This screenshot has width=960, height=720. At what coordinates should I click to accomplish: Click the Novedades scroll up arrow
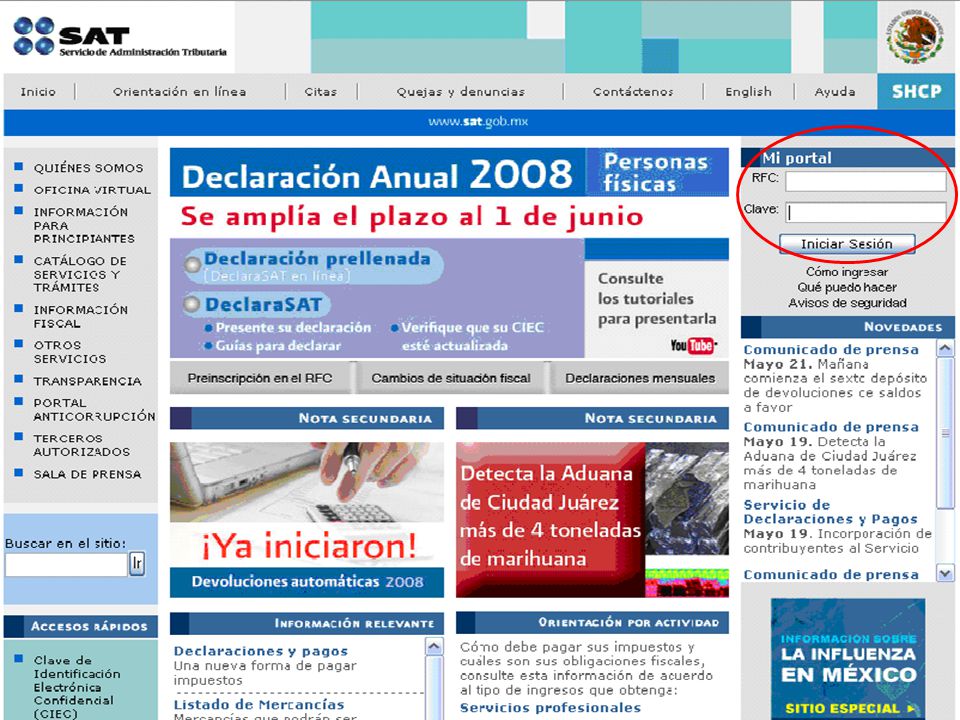pyautogui.click(x=945, y=349)
